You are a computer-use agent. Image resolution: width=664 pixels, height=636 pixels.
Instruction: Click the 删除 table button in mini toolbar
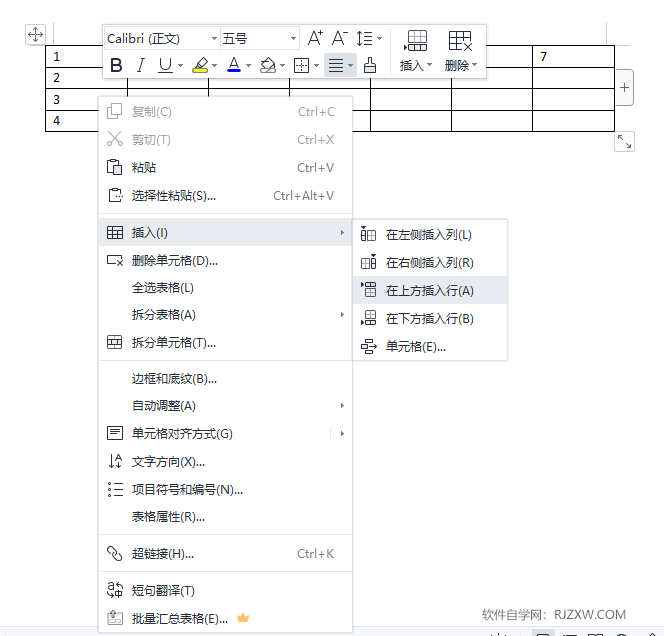pos(461,51)
